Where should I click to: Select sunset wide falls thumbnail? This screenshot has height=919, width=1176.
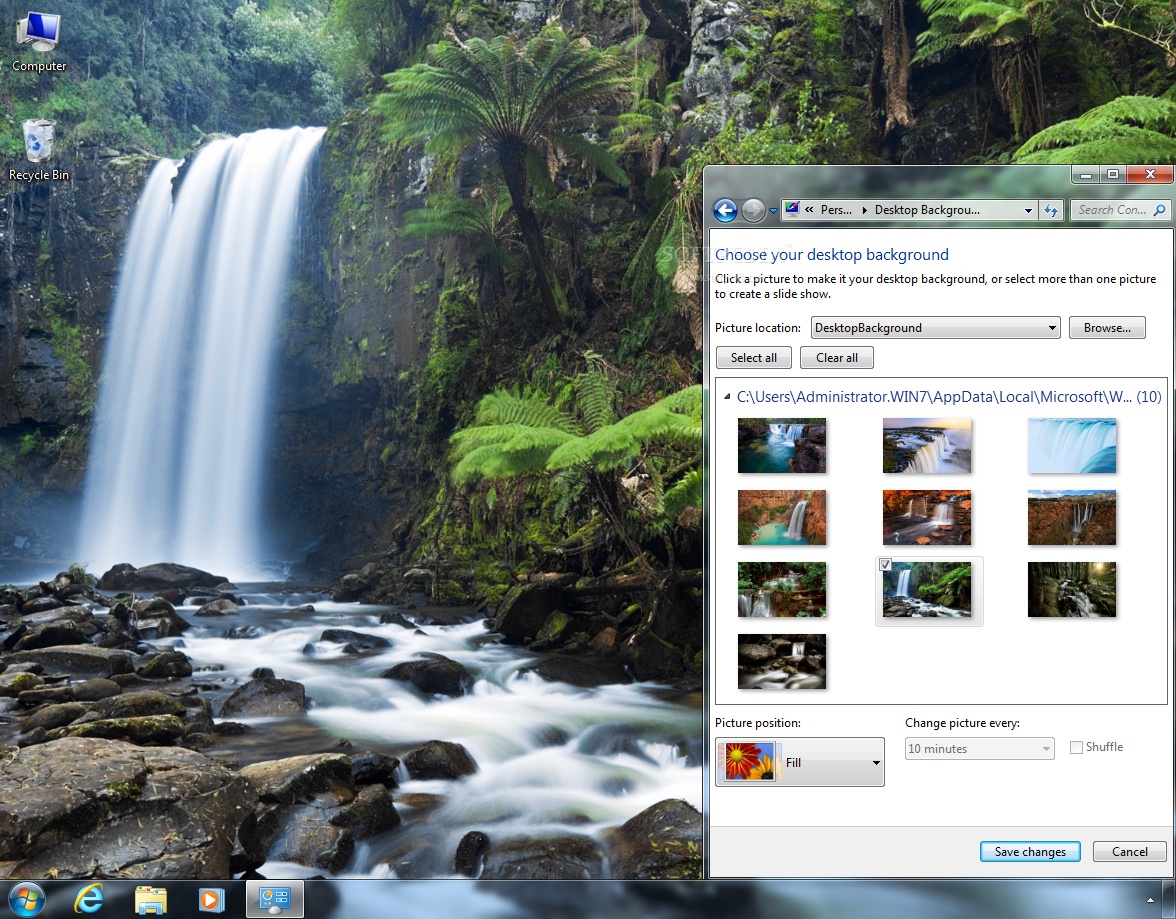tap(927, 446)
